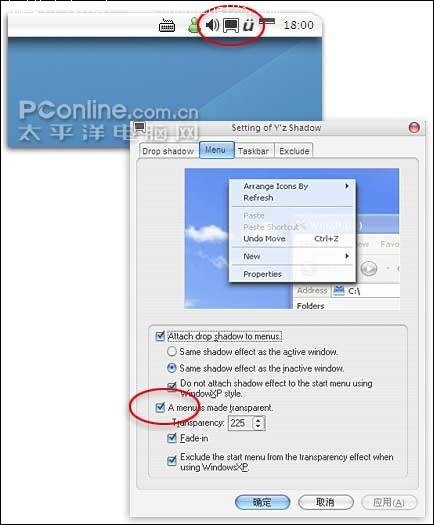The height and width of the screenshot is (525, 434).
Task: Decrease transparency with spinner down arrow
Action: tap(258, 426)
